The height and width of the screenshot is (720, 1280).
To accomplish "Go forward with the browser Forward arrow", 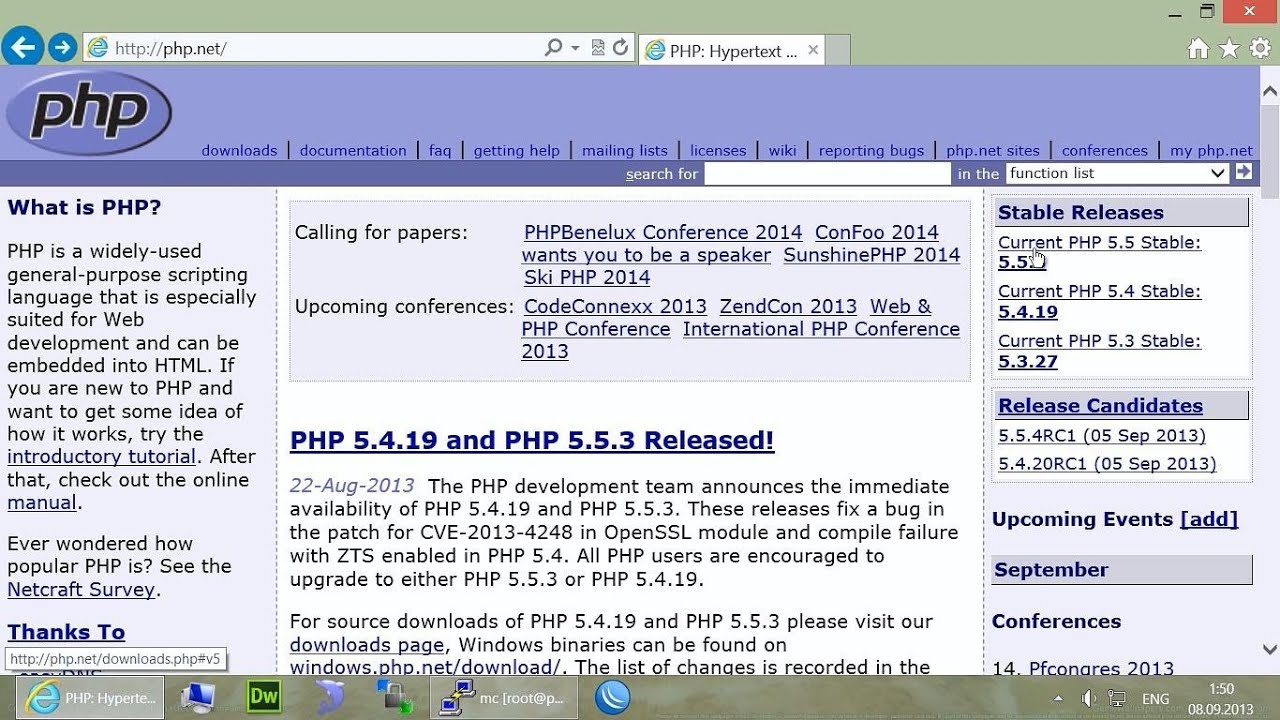I will (x=62, y=47).
